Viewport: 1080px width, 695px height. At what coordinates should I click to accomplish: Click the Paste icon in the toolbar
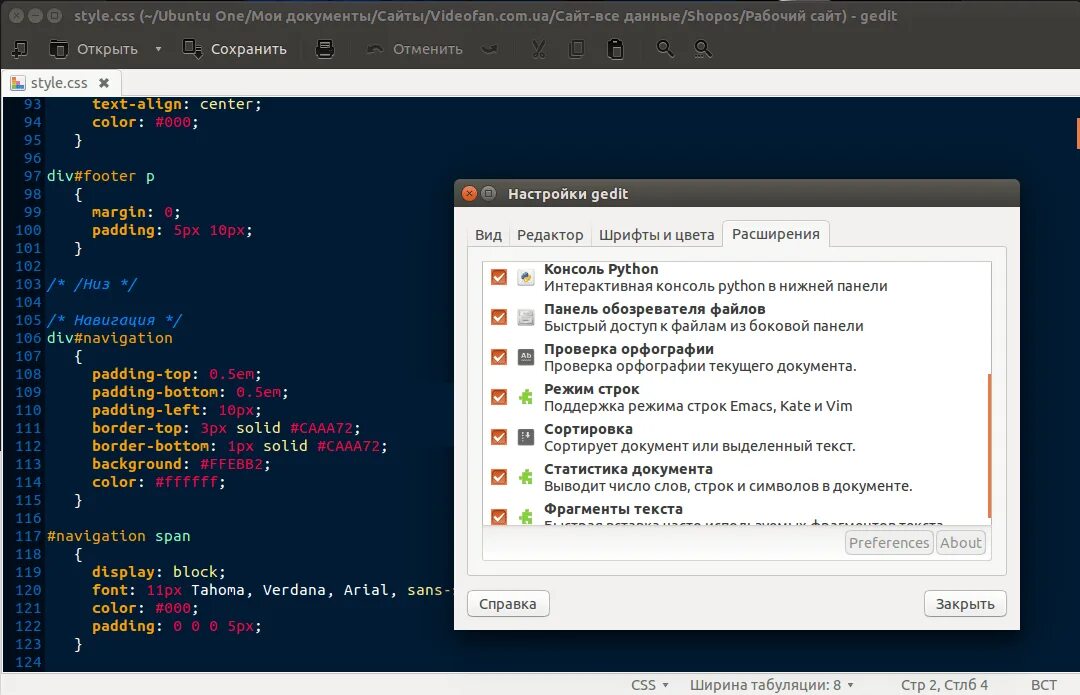click(616, 48)
